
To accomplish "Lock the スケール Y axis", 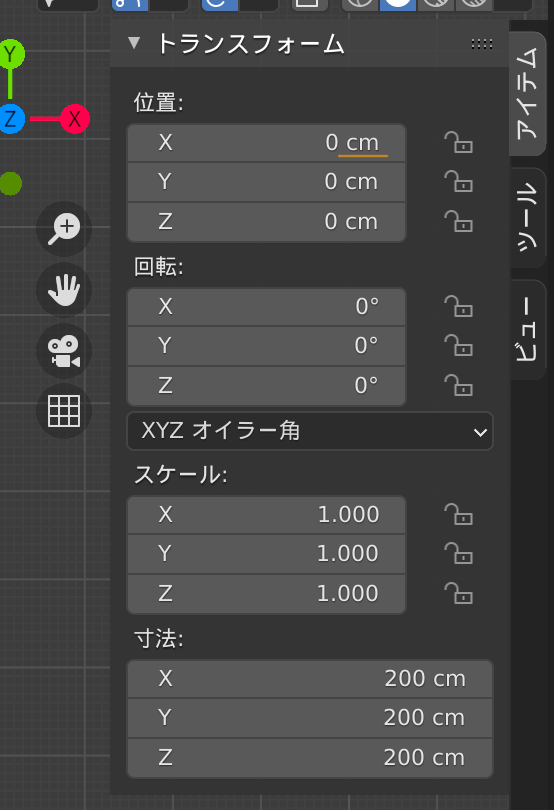I will coord(458,554).
